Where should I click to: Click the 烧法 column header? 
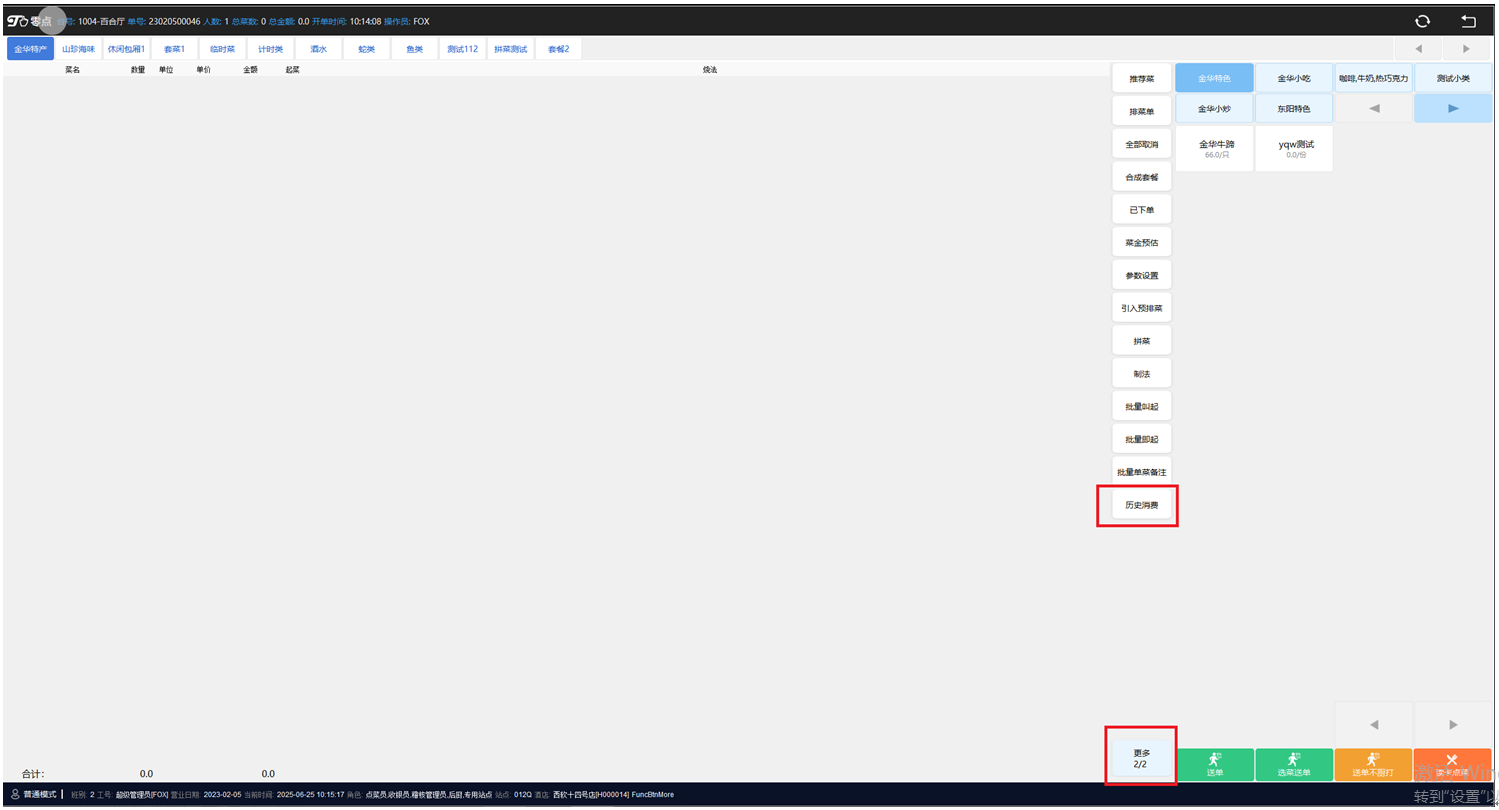[x=710, y=70]
